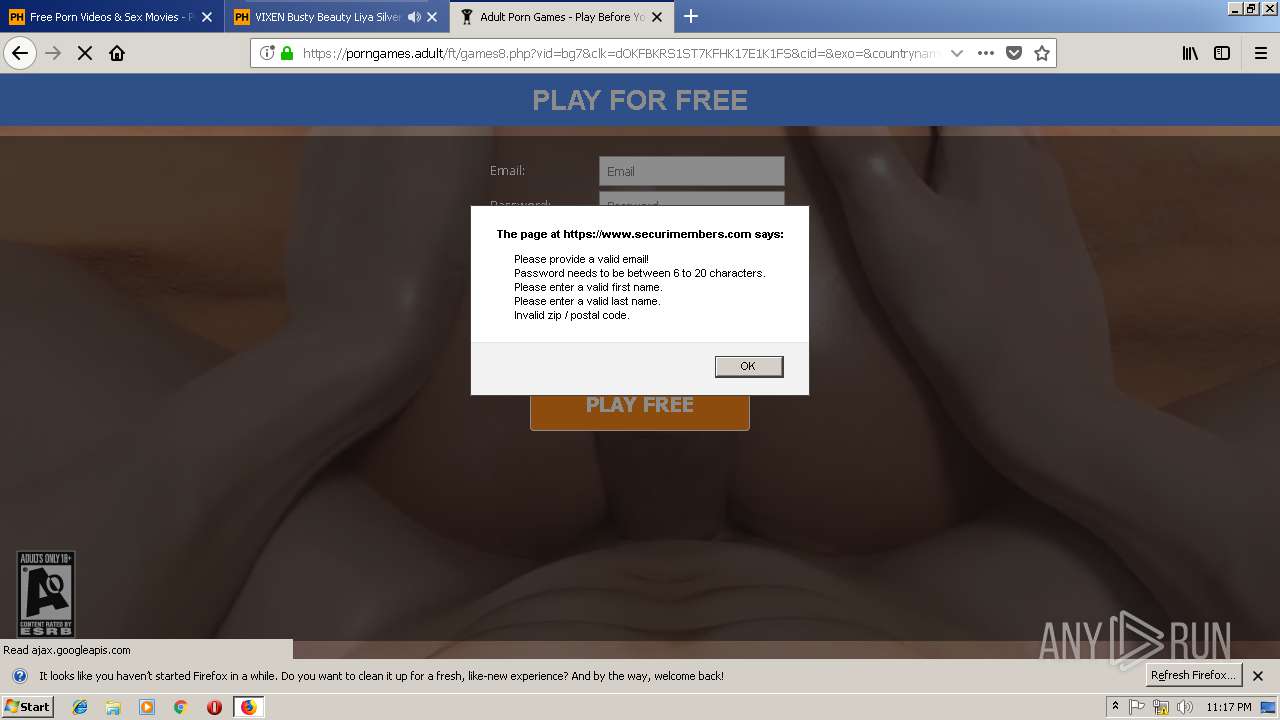The height and width of the screenshot is (720, 1280).
Task: Launch Opera from the taskbar
Action: click(x=214, y=707)
